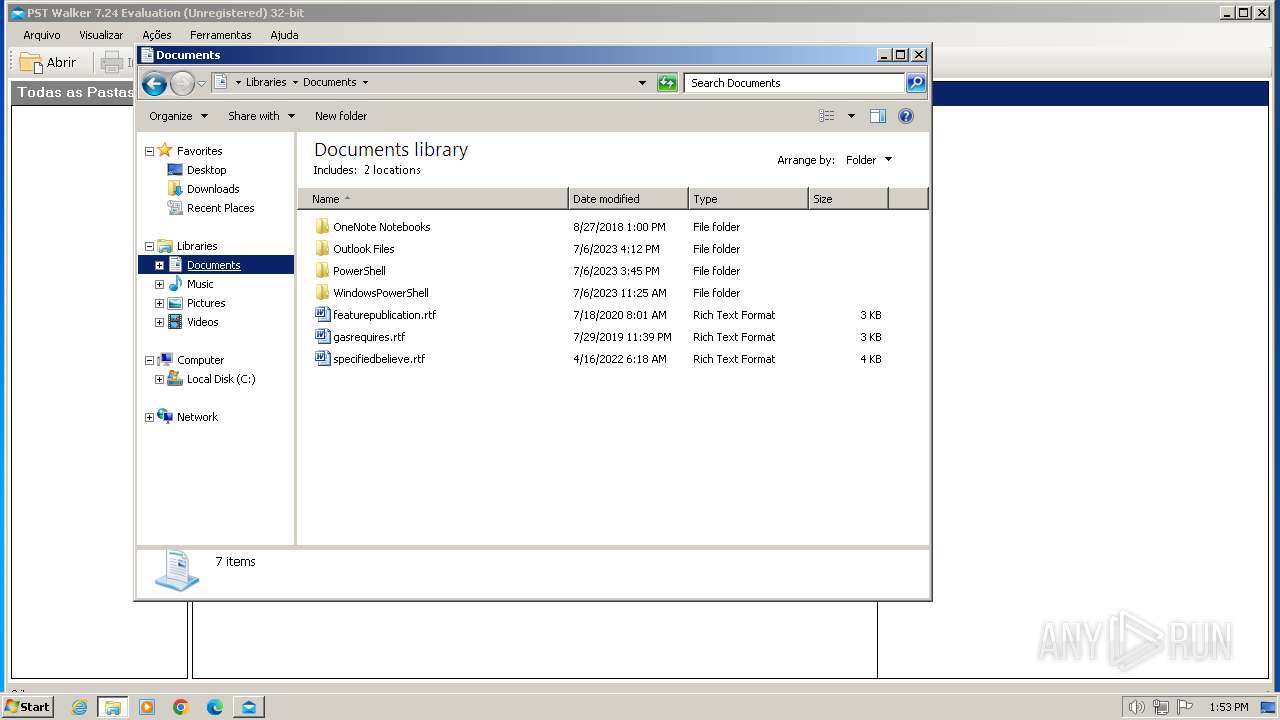Select Recent Places in Favorites

(220, 208)
